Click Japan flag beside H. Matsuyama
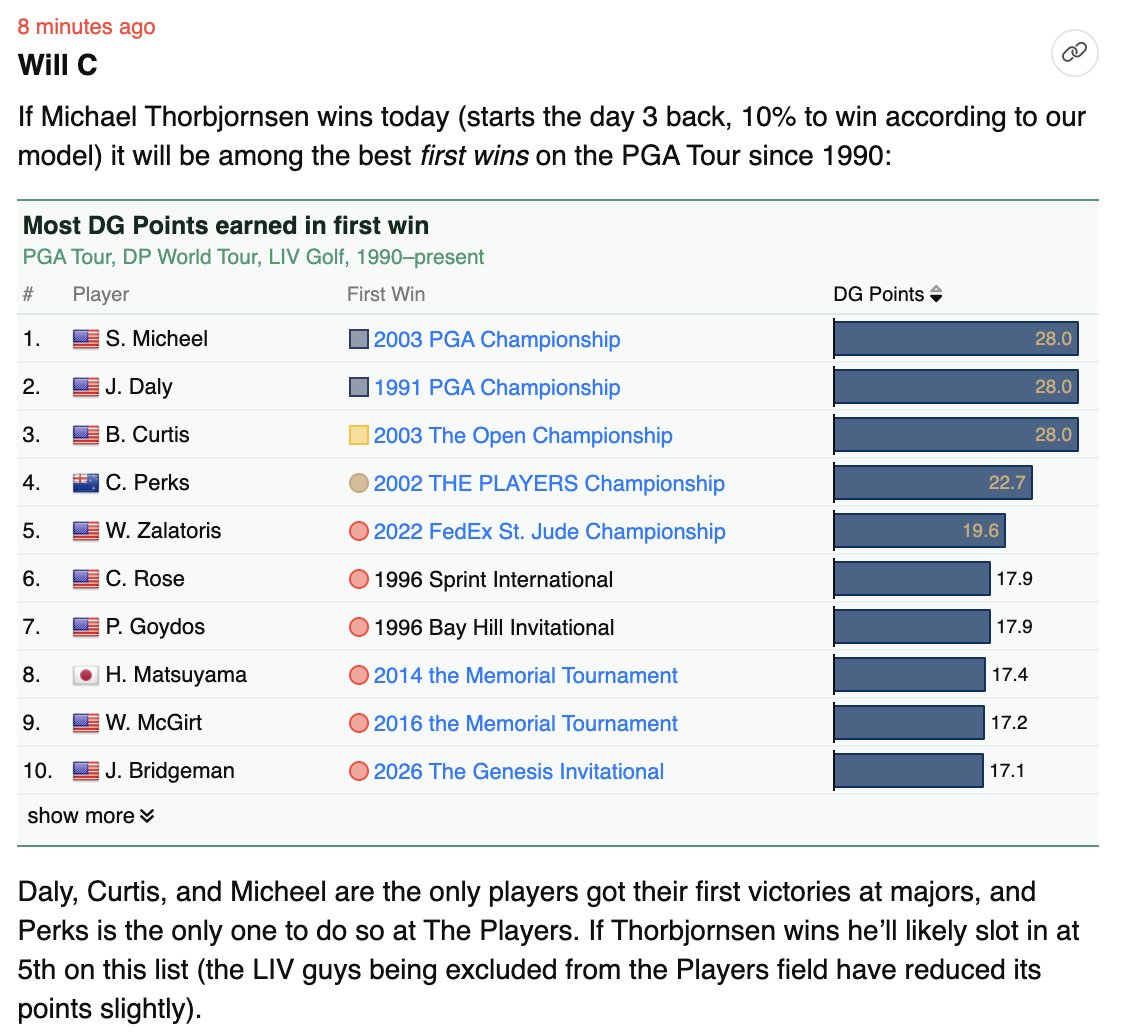1122x1036 pixels. [x=86, y=675]
